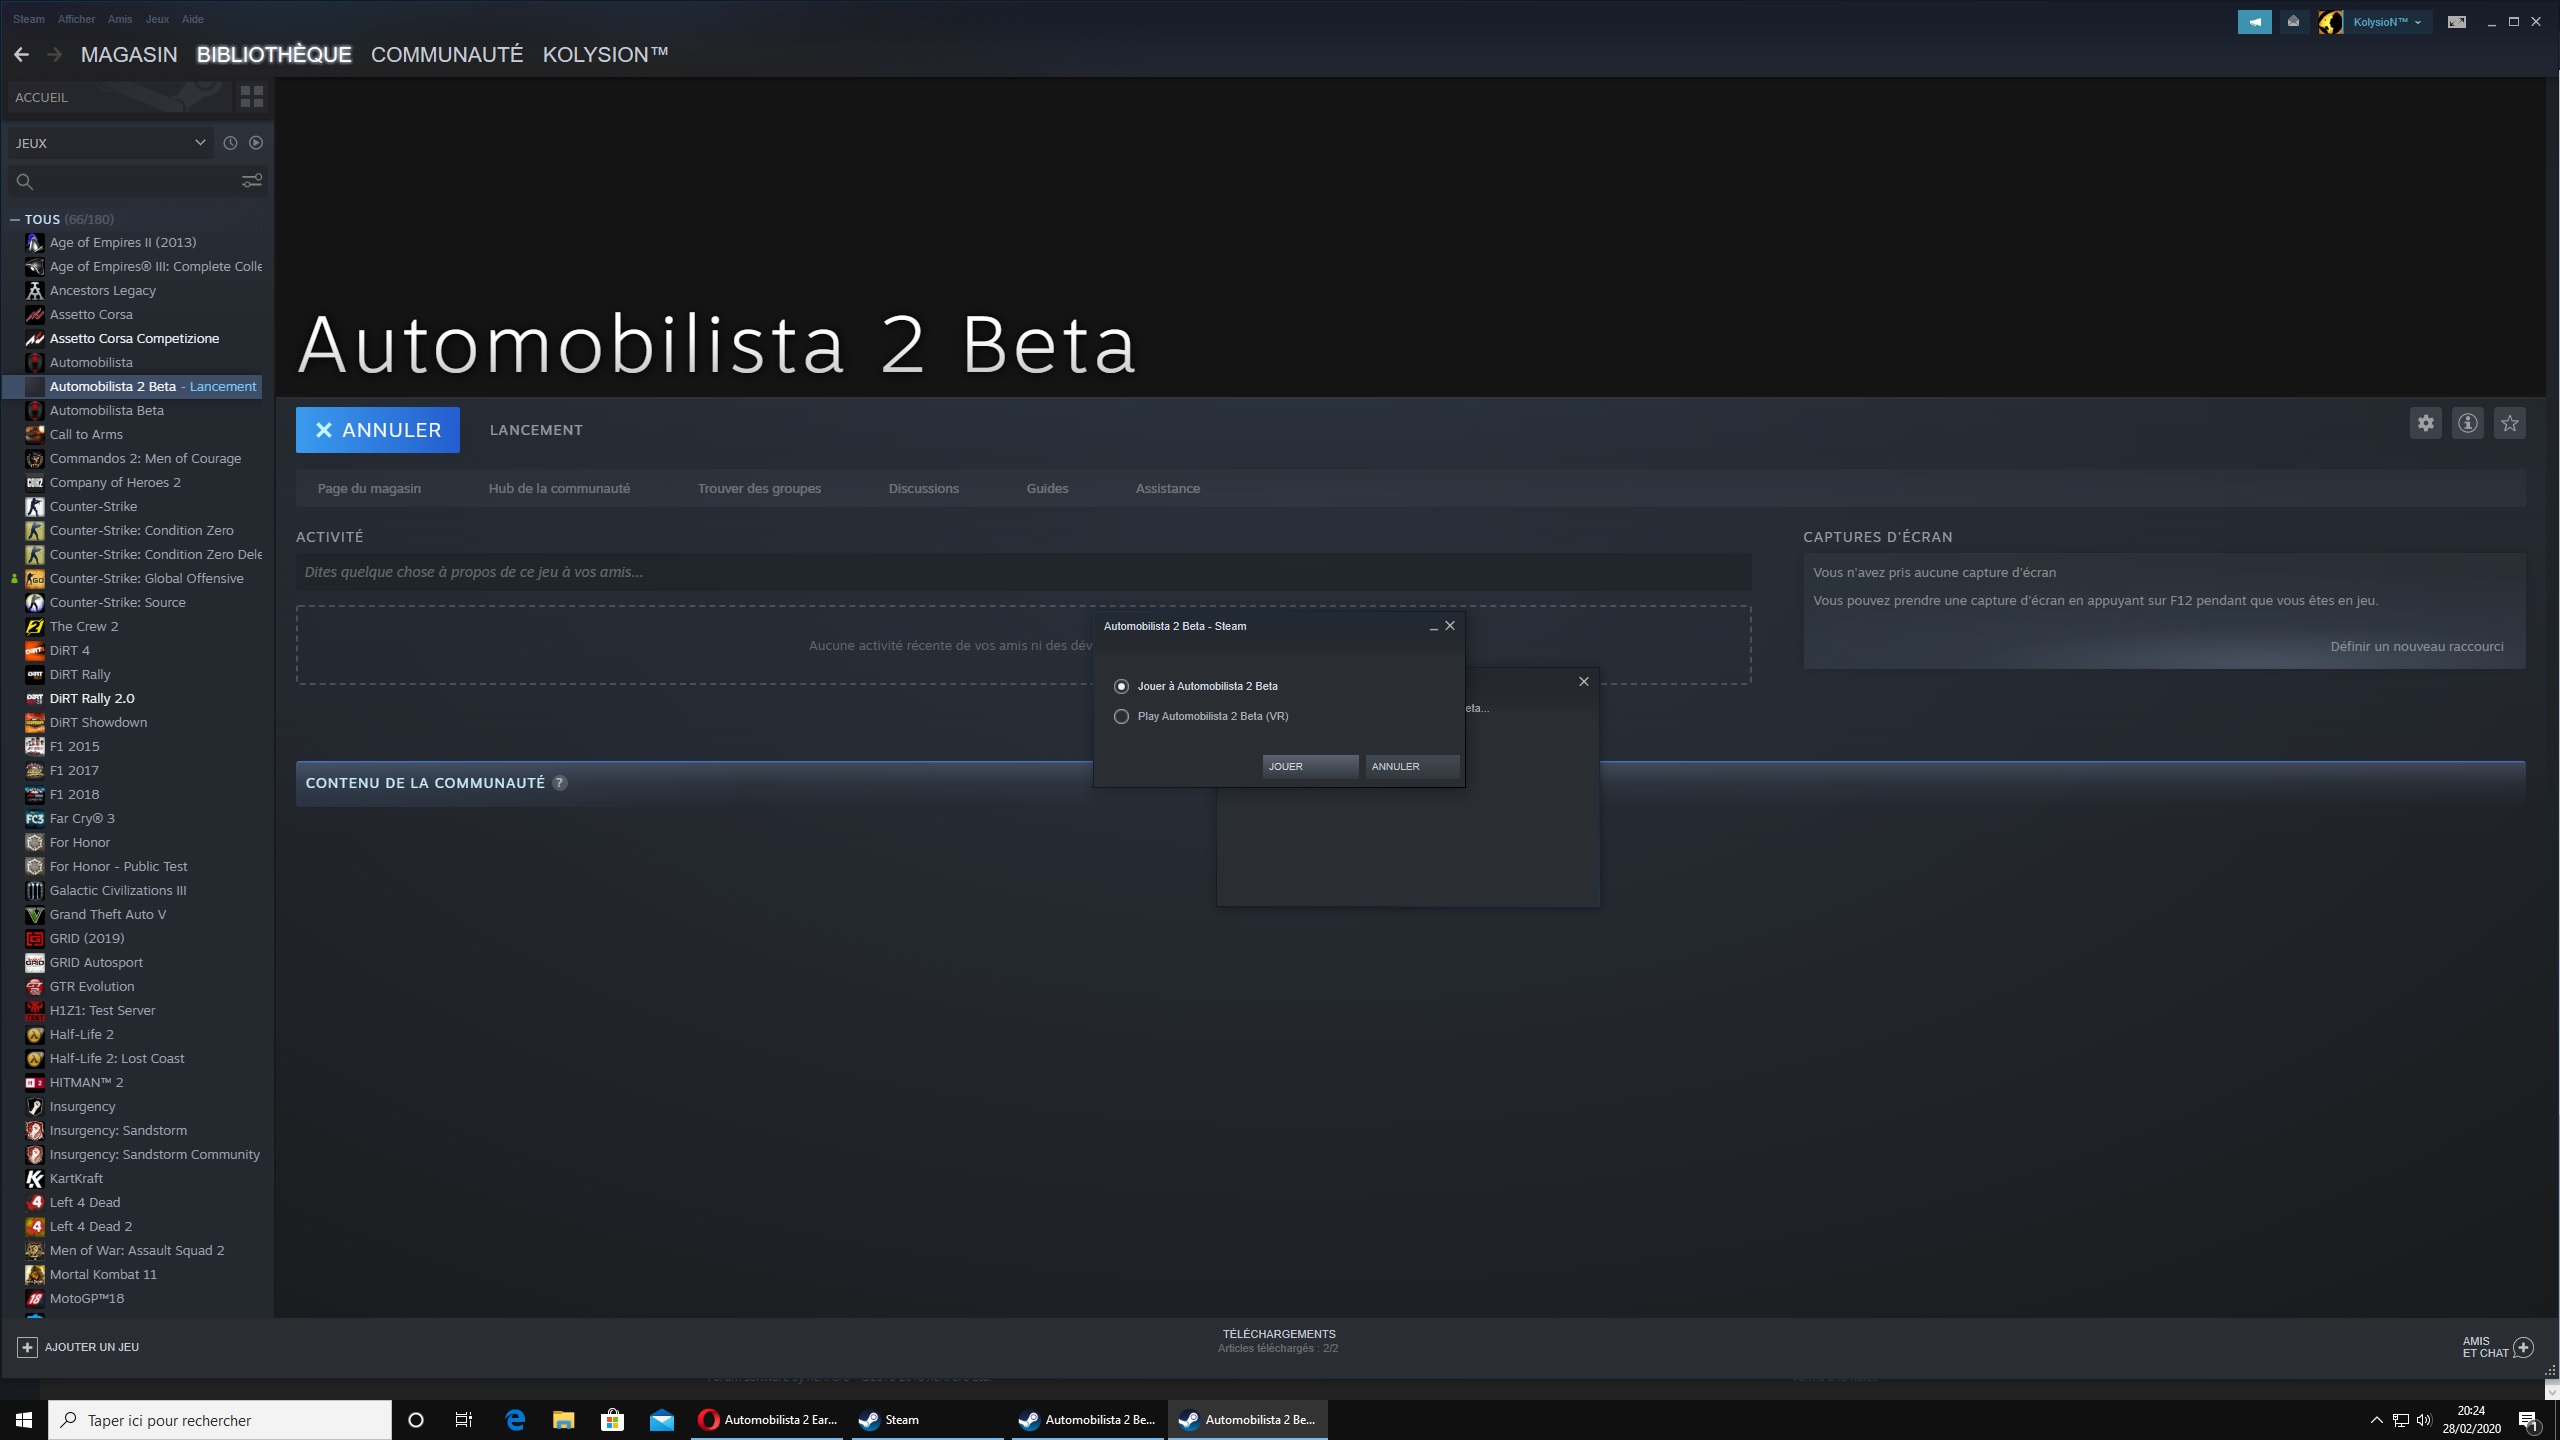Viewport: 2560px width, 1440px height.
Task: Open Hub de la communauté link
Action: tap(559, 489)
